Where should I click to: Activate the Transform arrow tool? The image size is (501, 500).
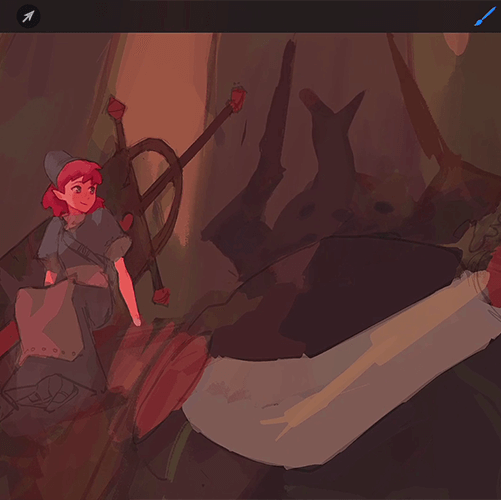tap(28, 16)
